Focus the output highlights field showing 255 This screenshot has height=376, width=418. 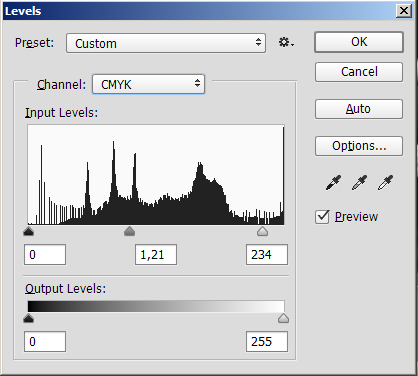pyautogui.click(x=267, y=342)
